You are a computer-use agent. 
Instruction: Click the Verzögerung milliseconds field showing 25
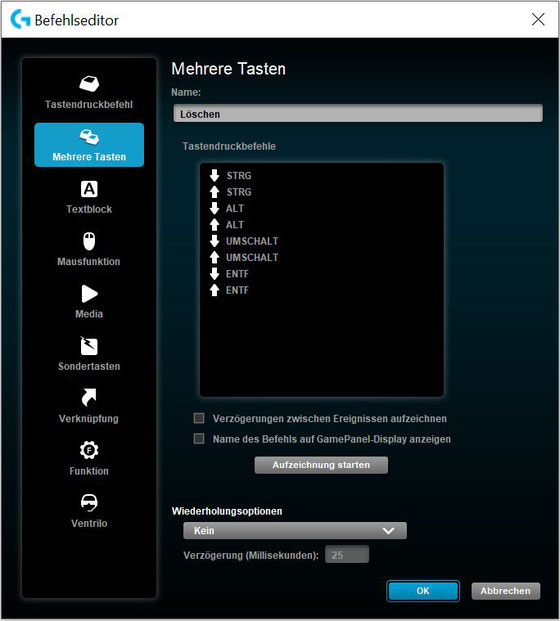click(347, 555)
